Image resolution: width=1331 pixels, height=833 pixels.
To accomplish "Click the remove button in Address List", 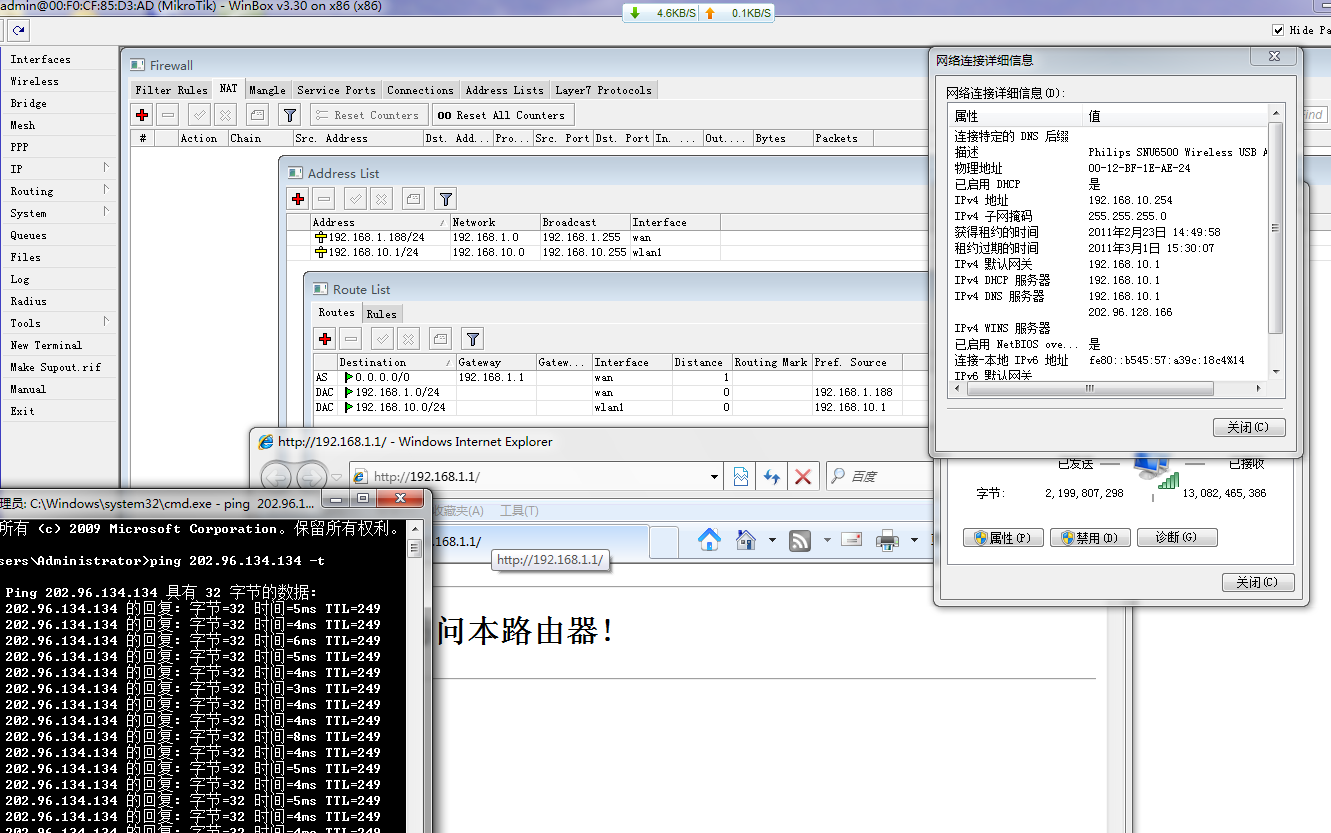I will [x=323, y=199].
